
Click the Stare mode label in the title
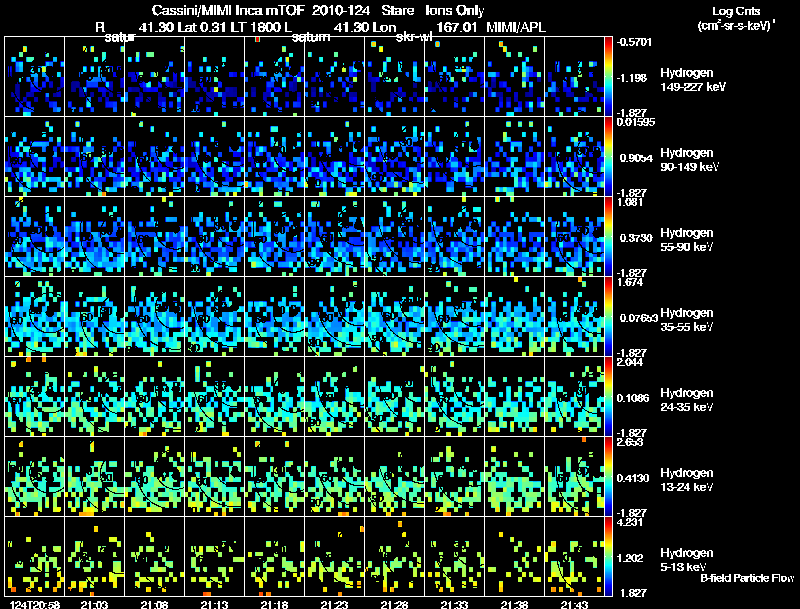(x=397, y=11)
